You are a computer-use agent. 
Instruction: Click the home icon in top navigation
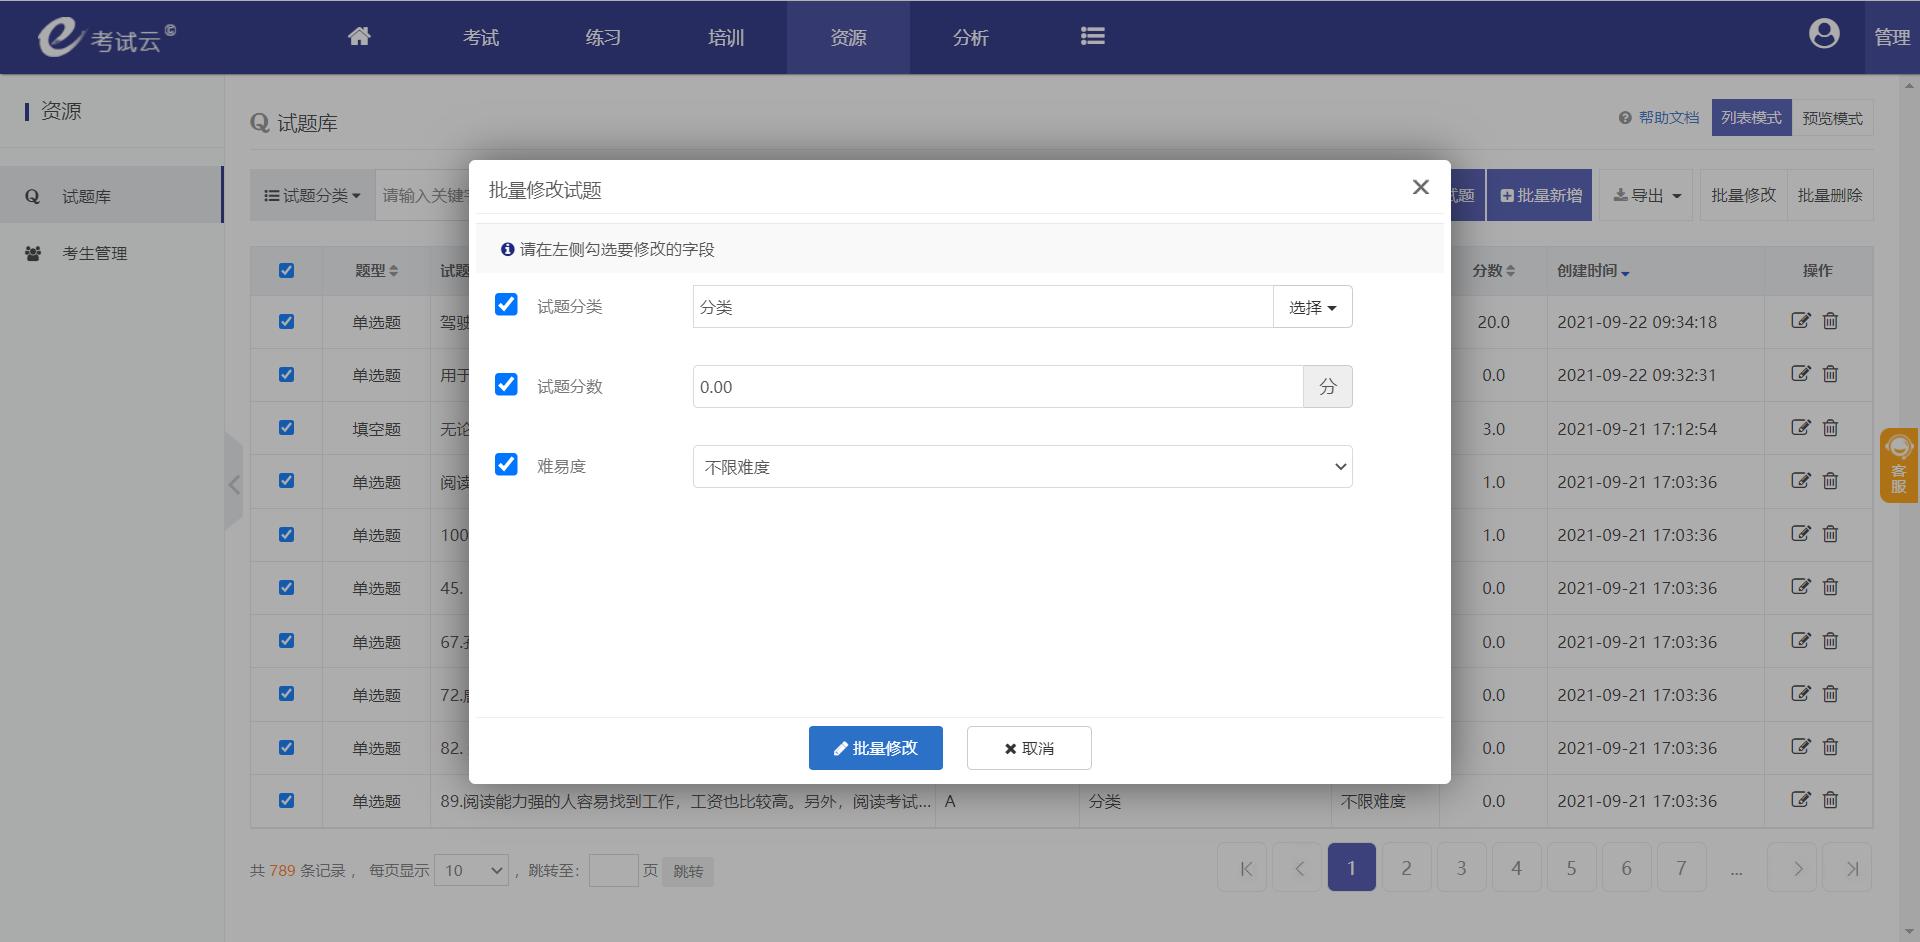359,37
